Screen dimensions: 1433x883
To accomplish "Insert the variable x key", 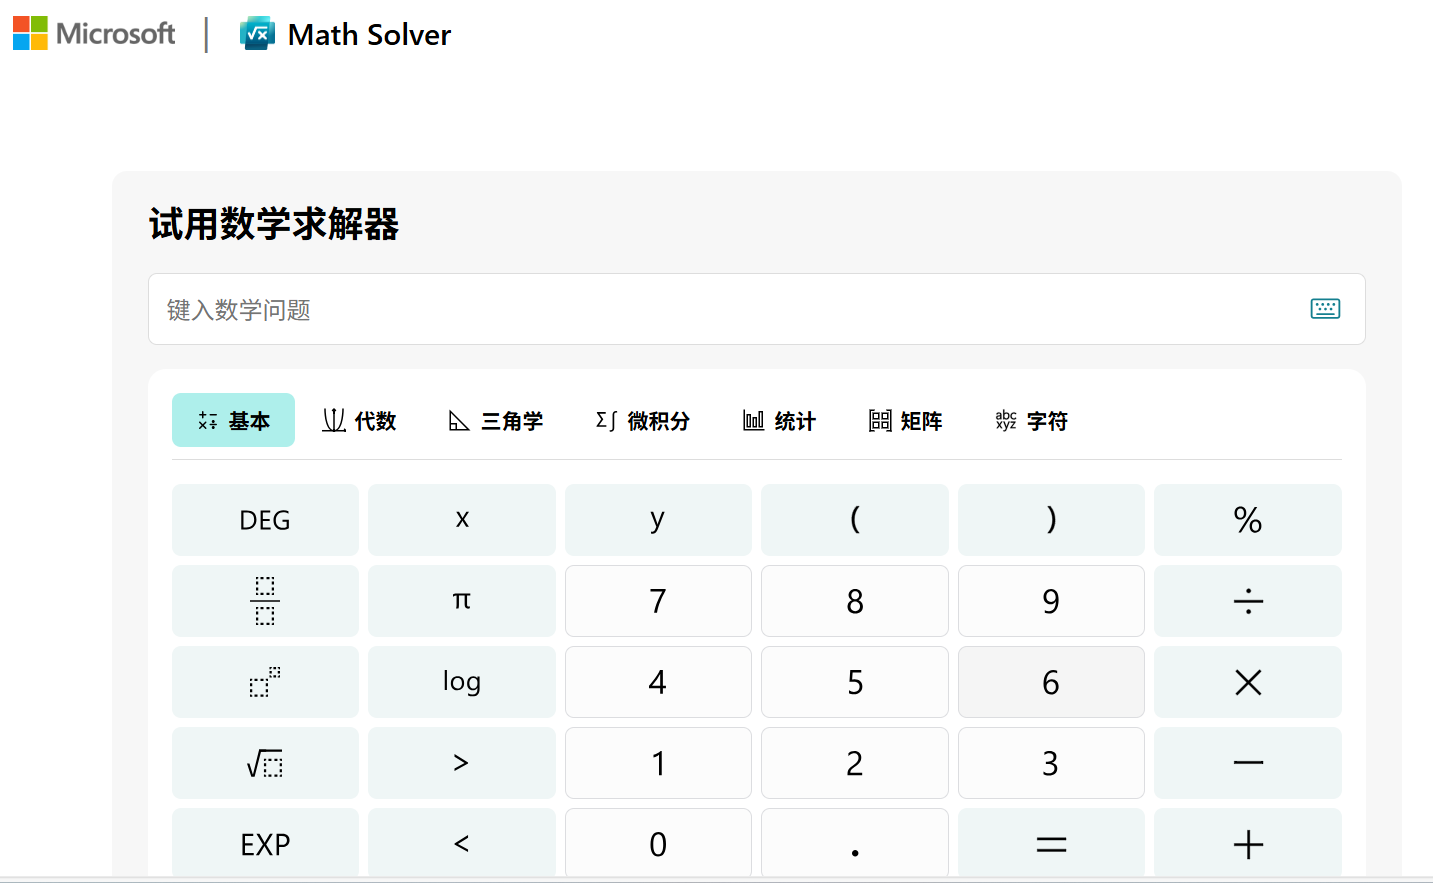I will click(x=462, y=520).
